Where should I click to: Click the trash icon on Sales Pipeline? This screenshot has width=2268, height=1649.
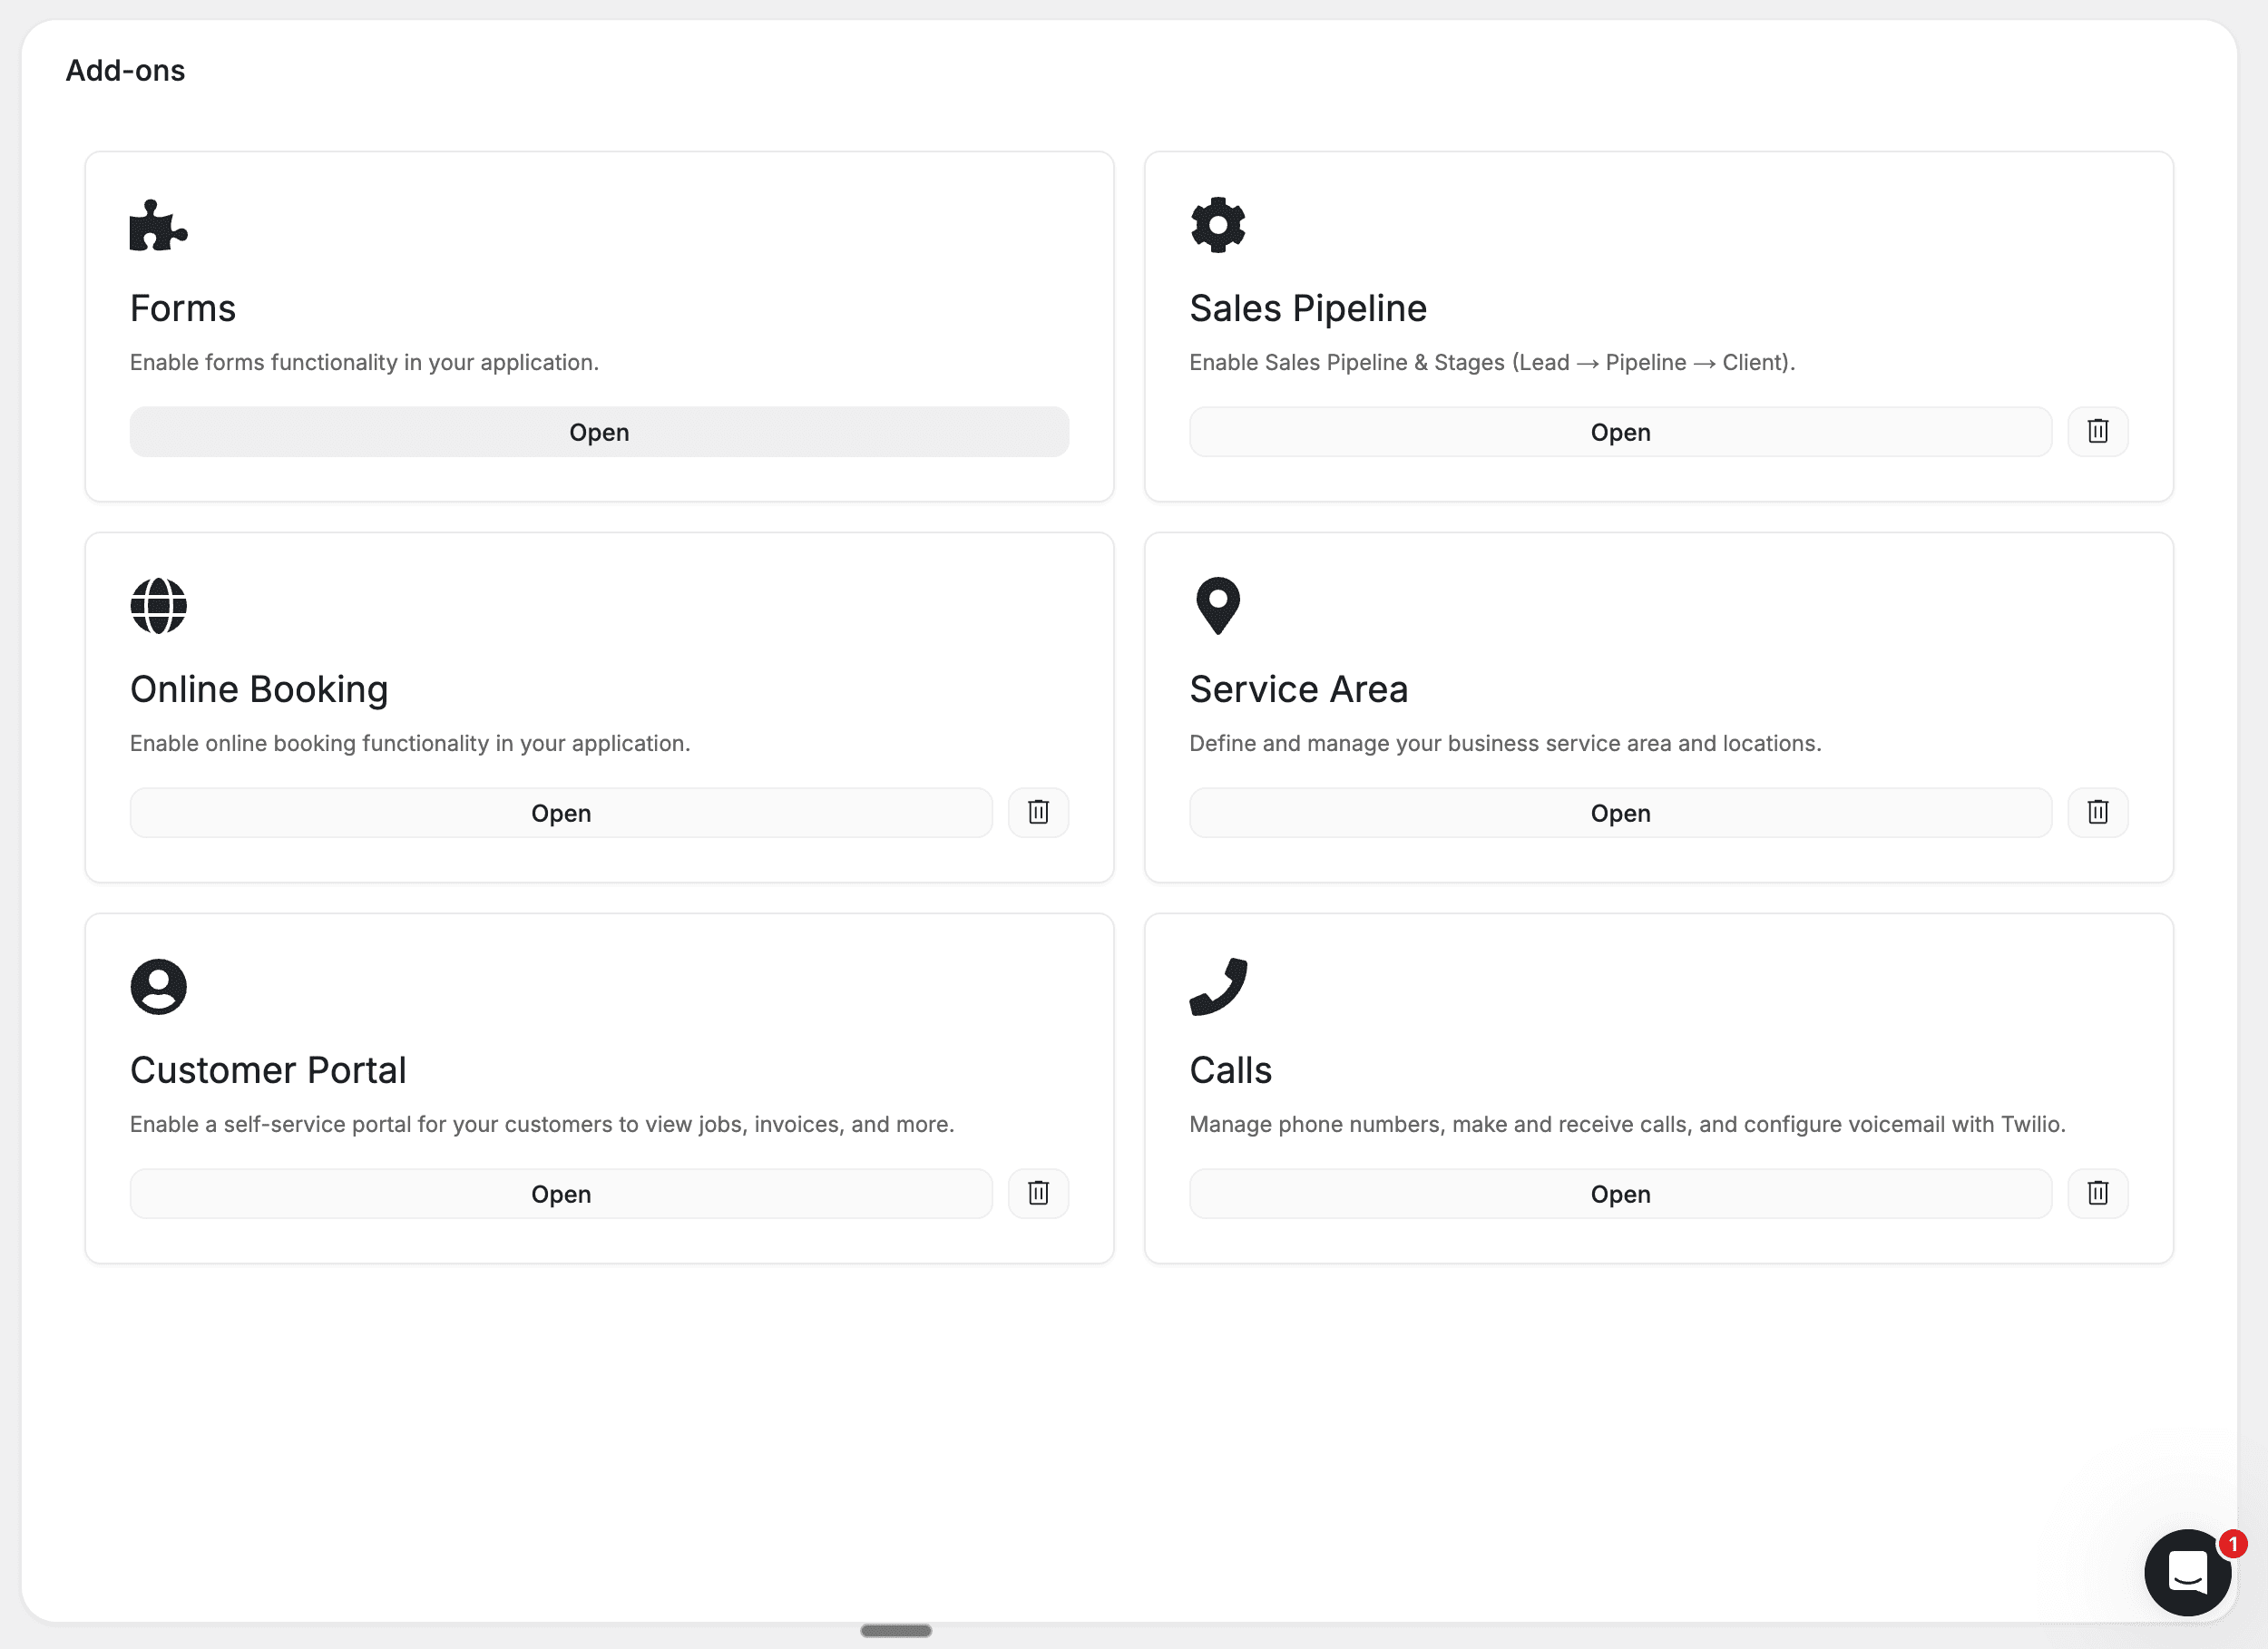(x=2098, y=431)
